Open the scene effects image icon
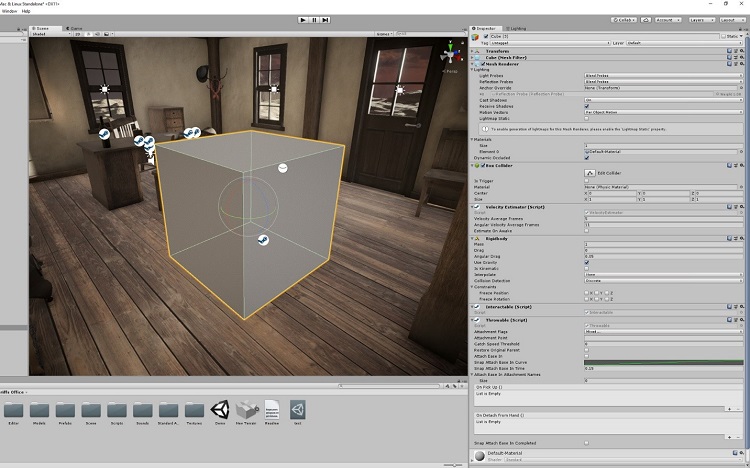Viewport: 750px width, 468px height. click(107, 34)
